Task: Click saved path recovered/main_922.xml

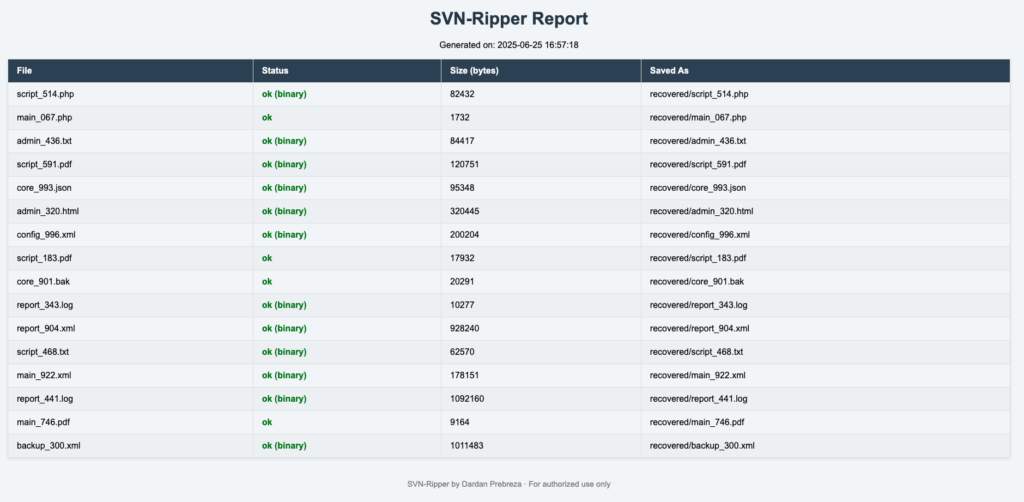Action: coord(697,375)
